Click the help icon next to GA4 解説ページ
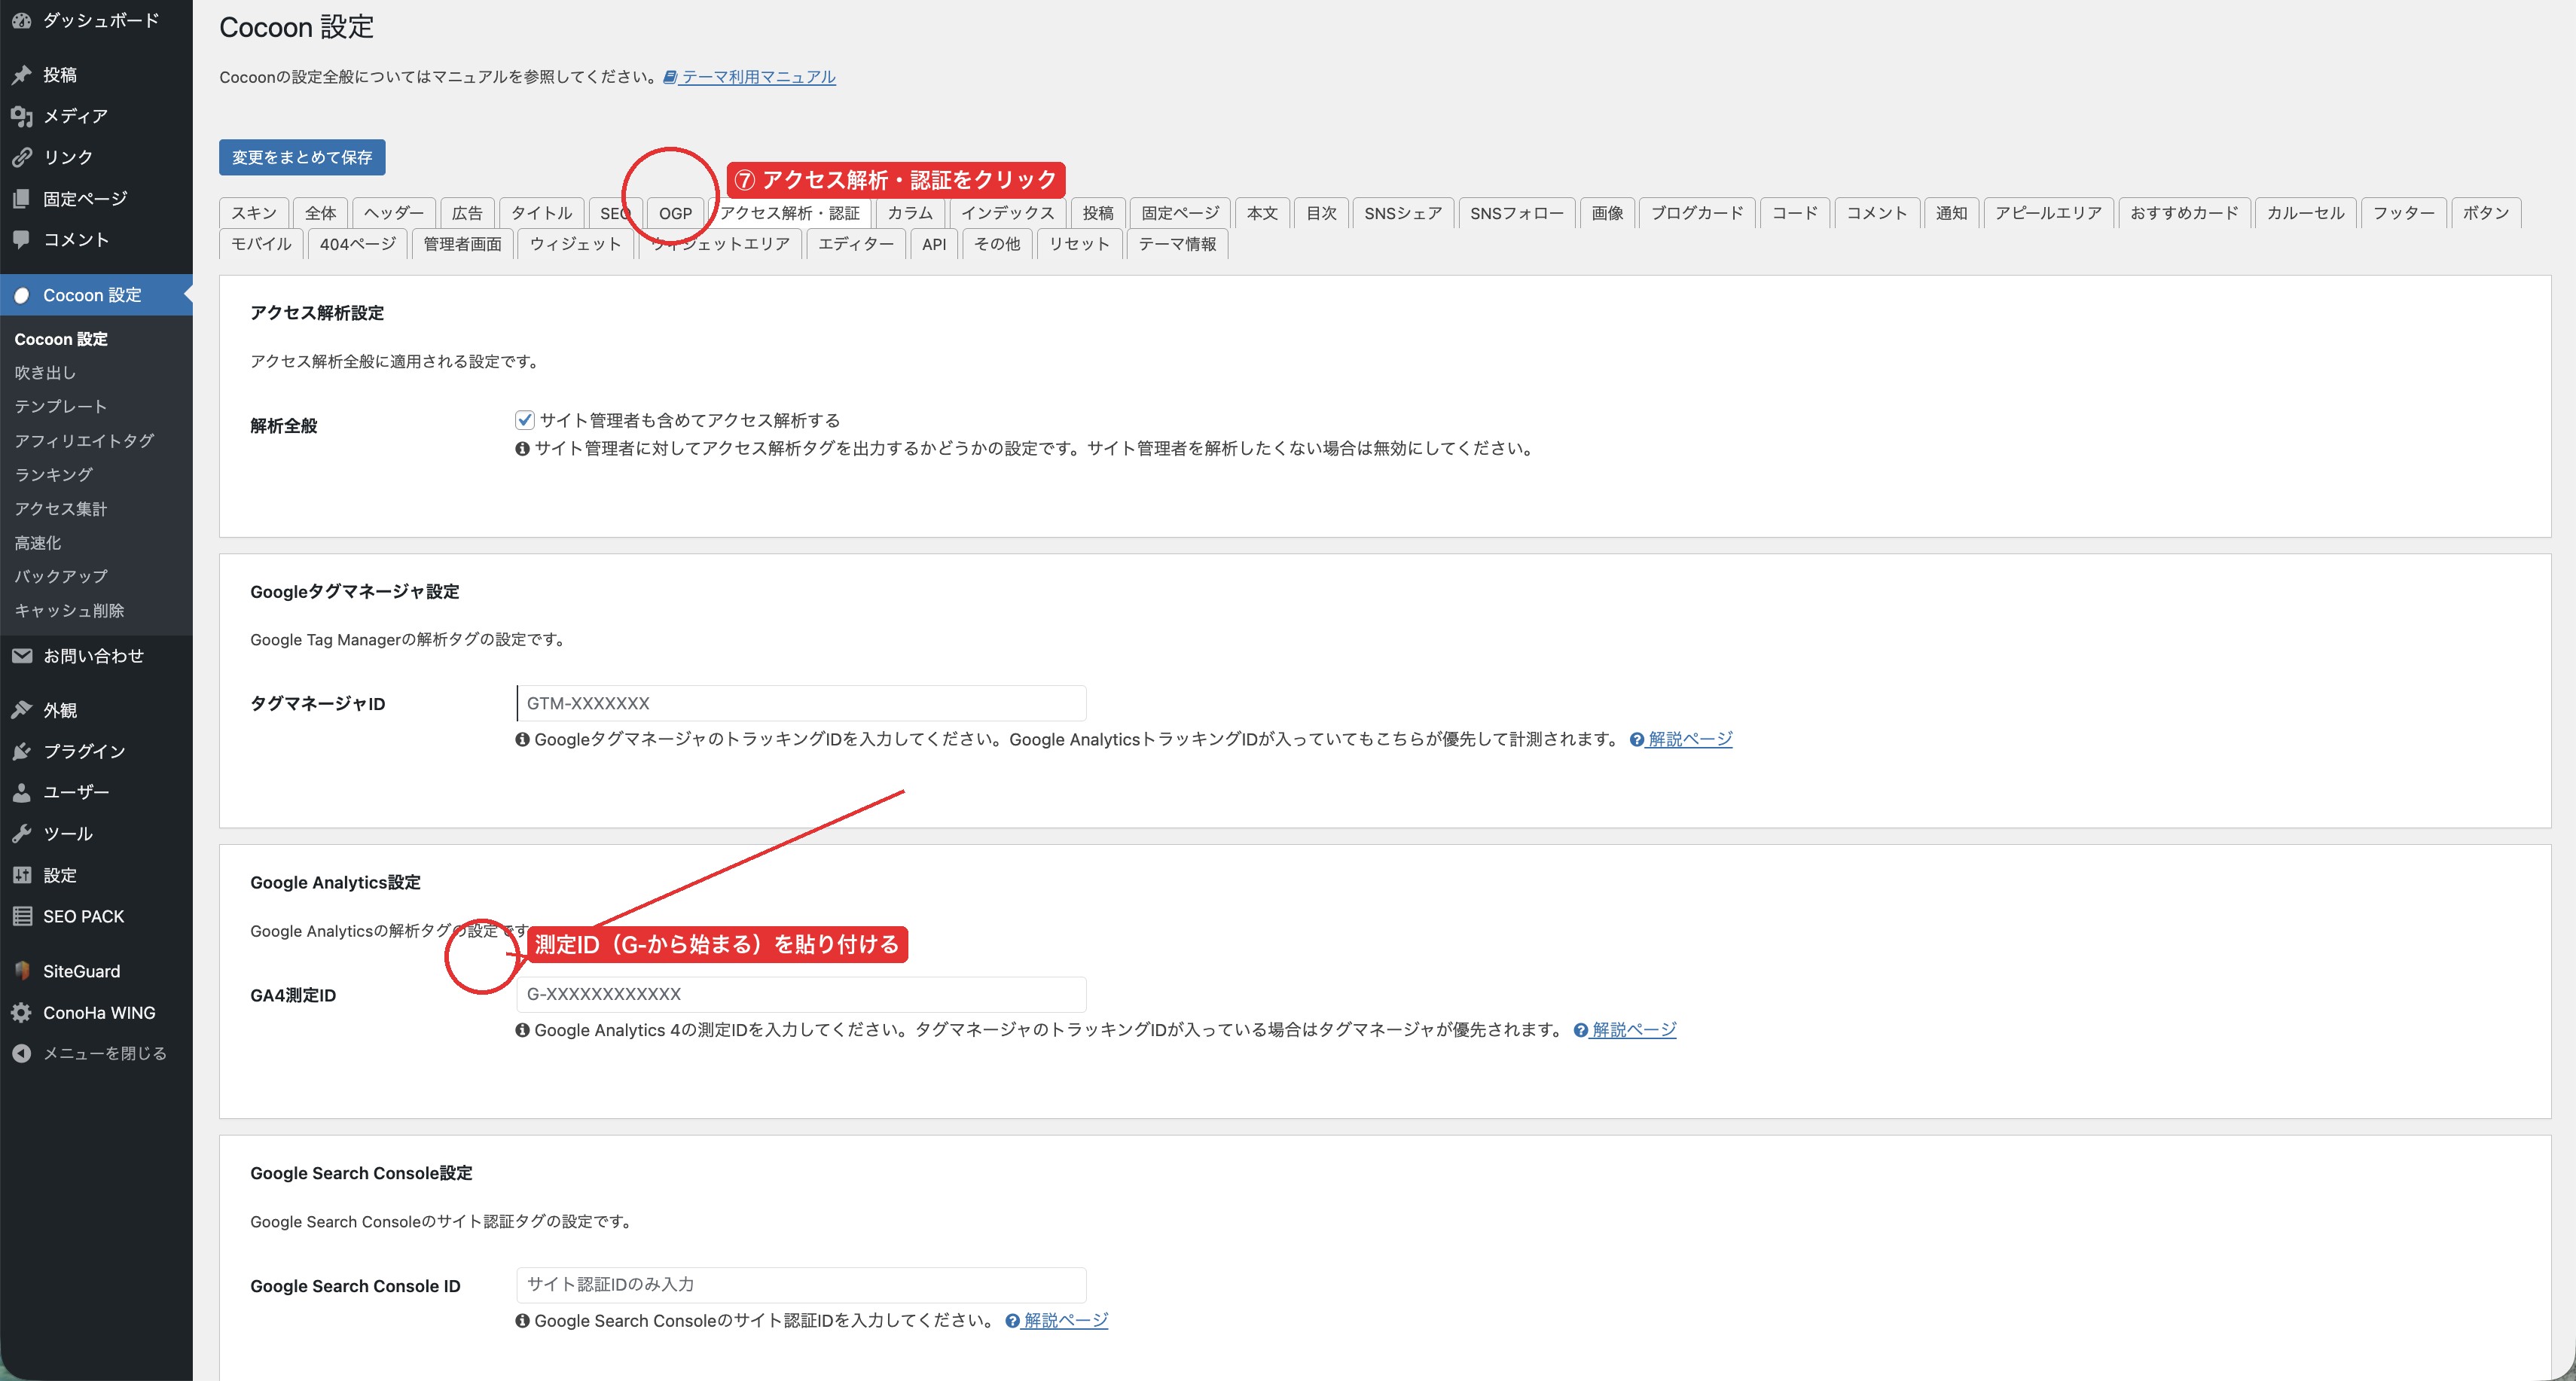The height and width of the screenshot is (1381, 2576). point(1580,1030)
